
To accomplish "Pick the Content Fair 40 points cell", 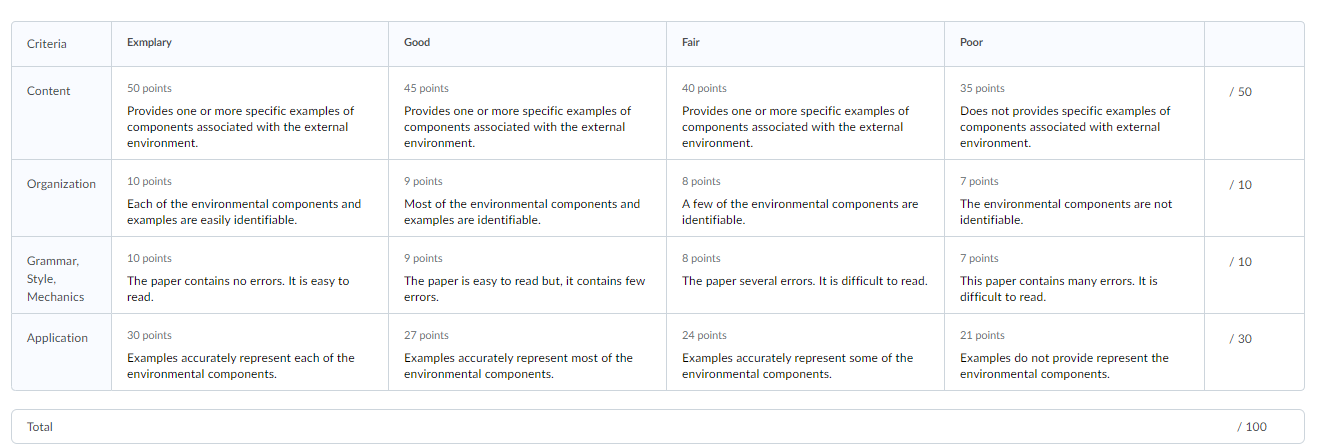I will (805, 113).
